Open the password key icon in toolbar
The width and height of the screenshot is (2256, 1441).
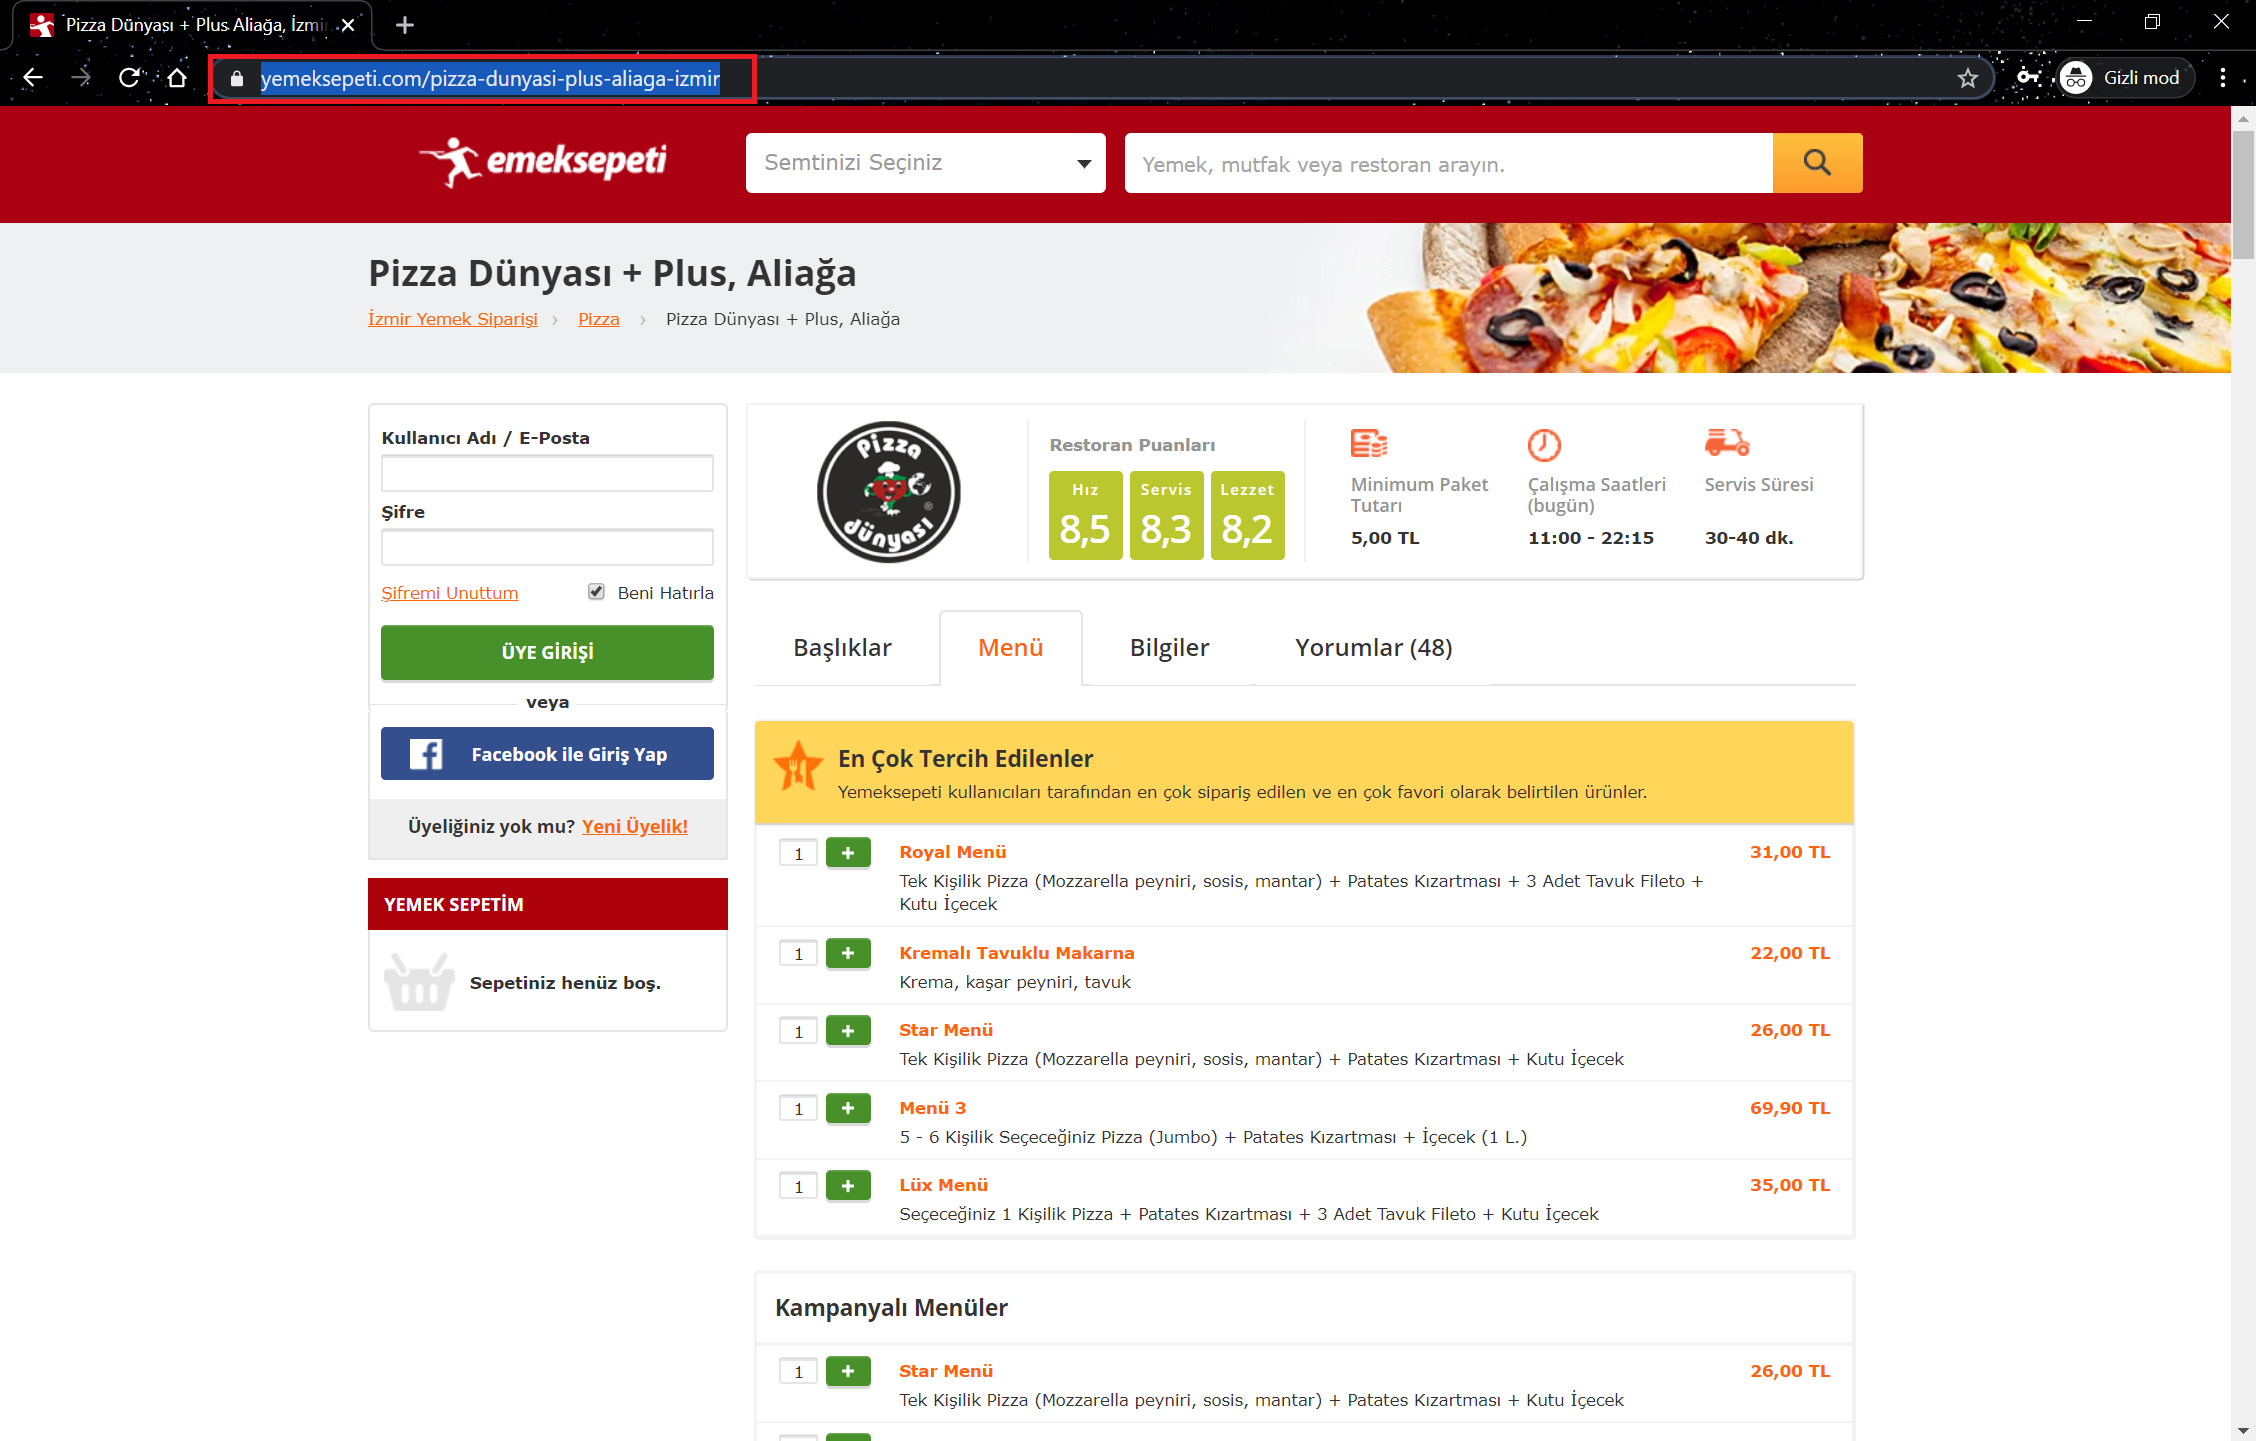(x=2027, y=78)
